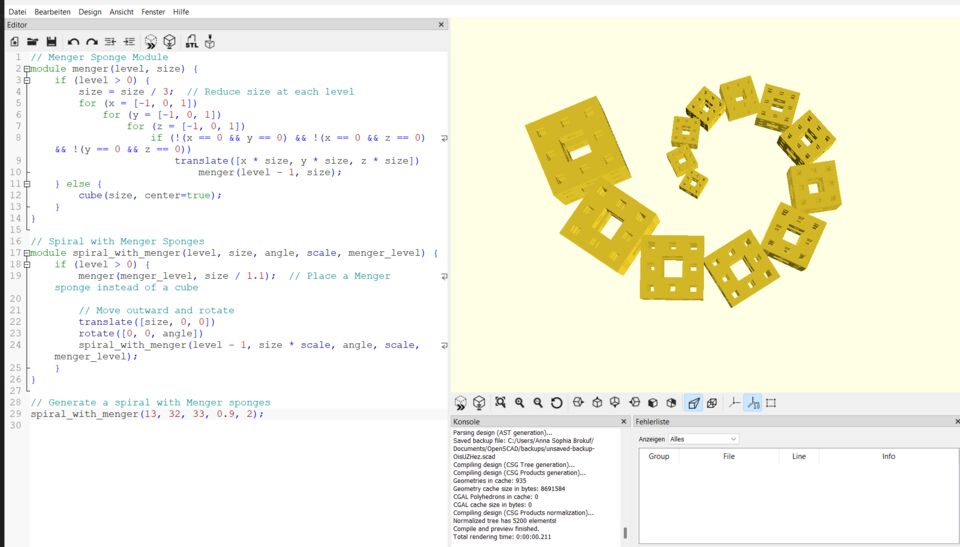Switch to the Left view
Viewport: 960px width, 547px height.
(x=634, y=402)
